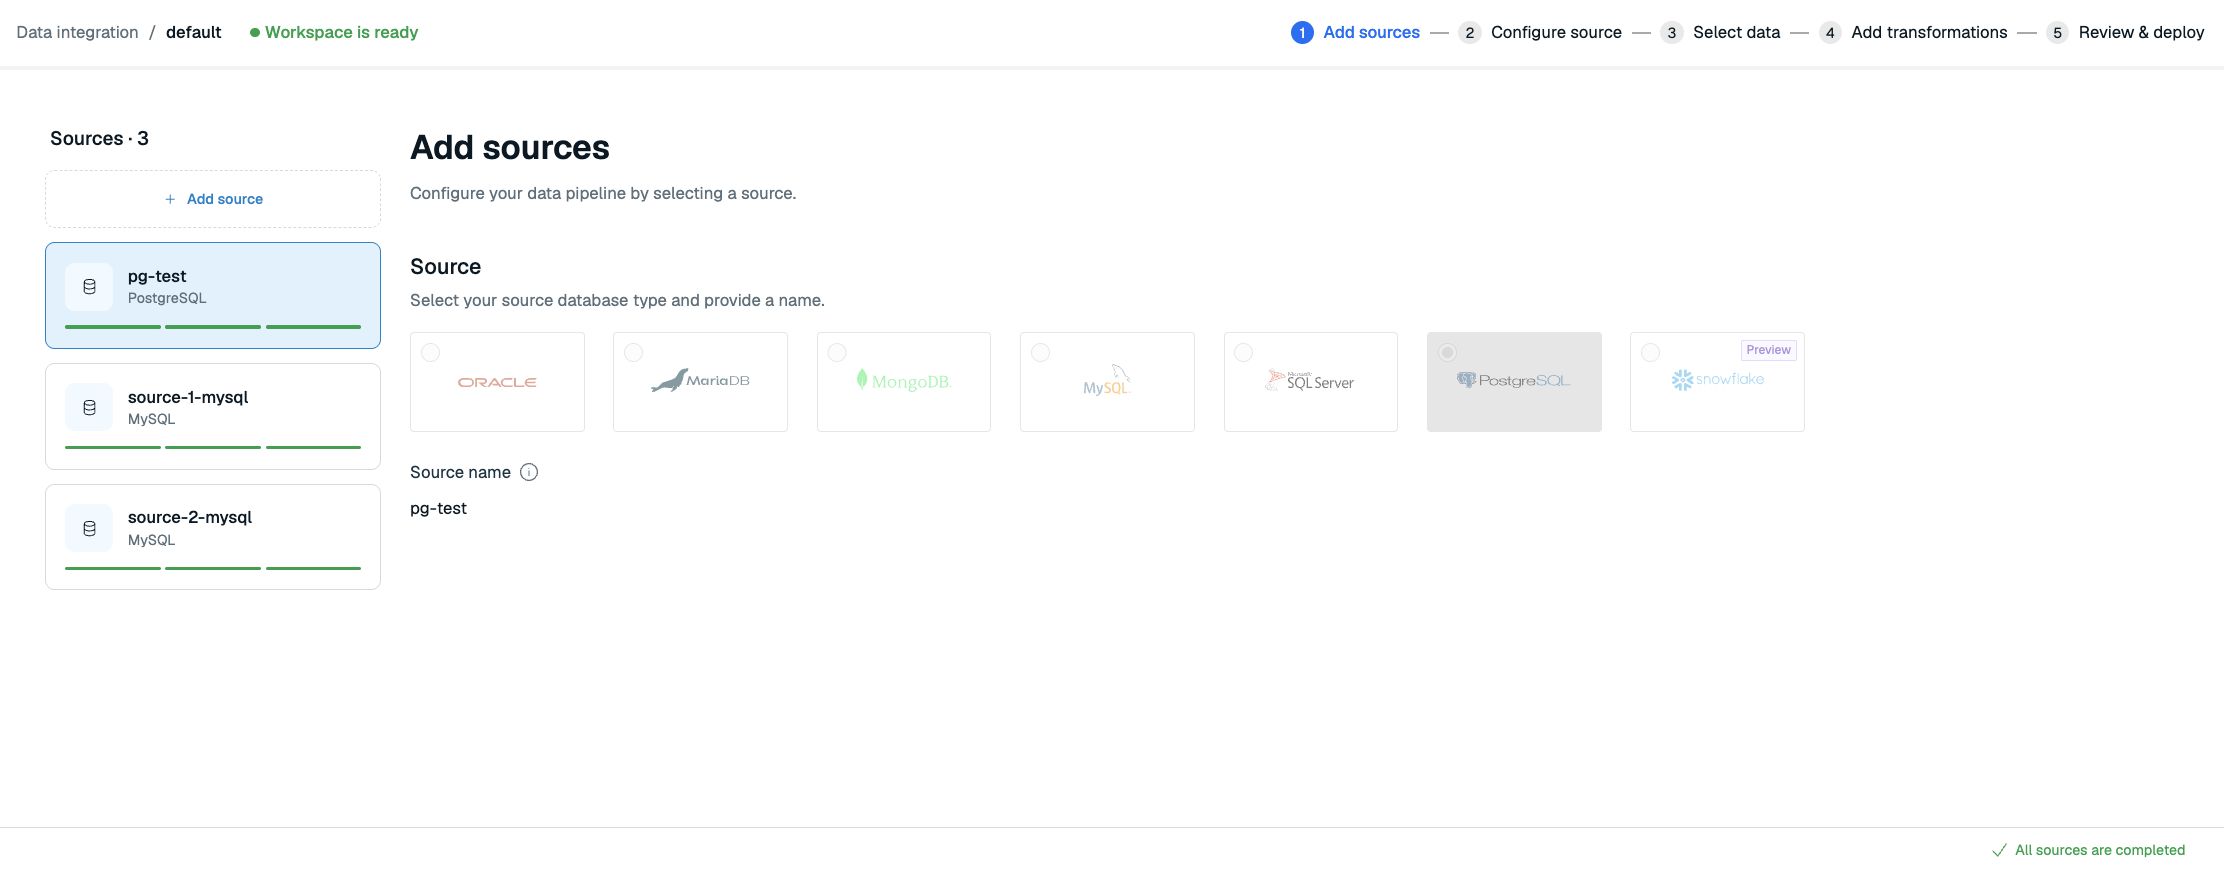Select the MySQL radio button
2224x870 pixels.
(1040, 352)
